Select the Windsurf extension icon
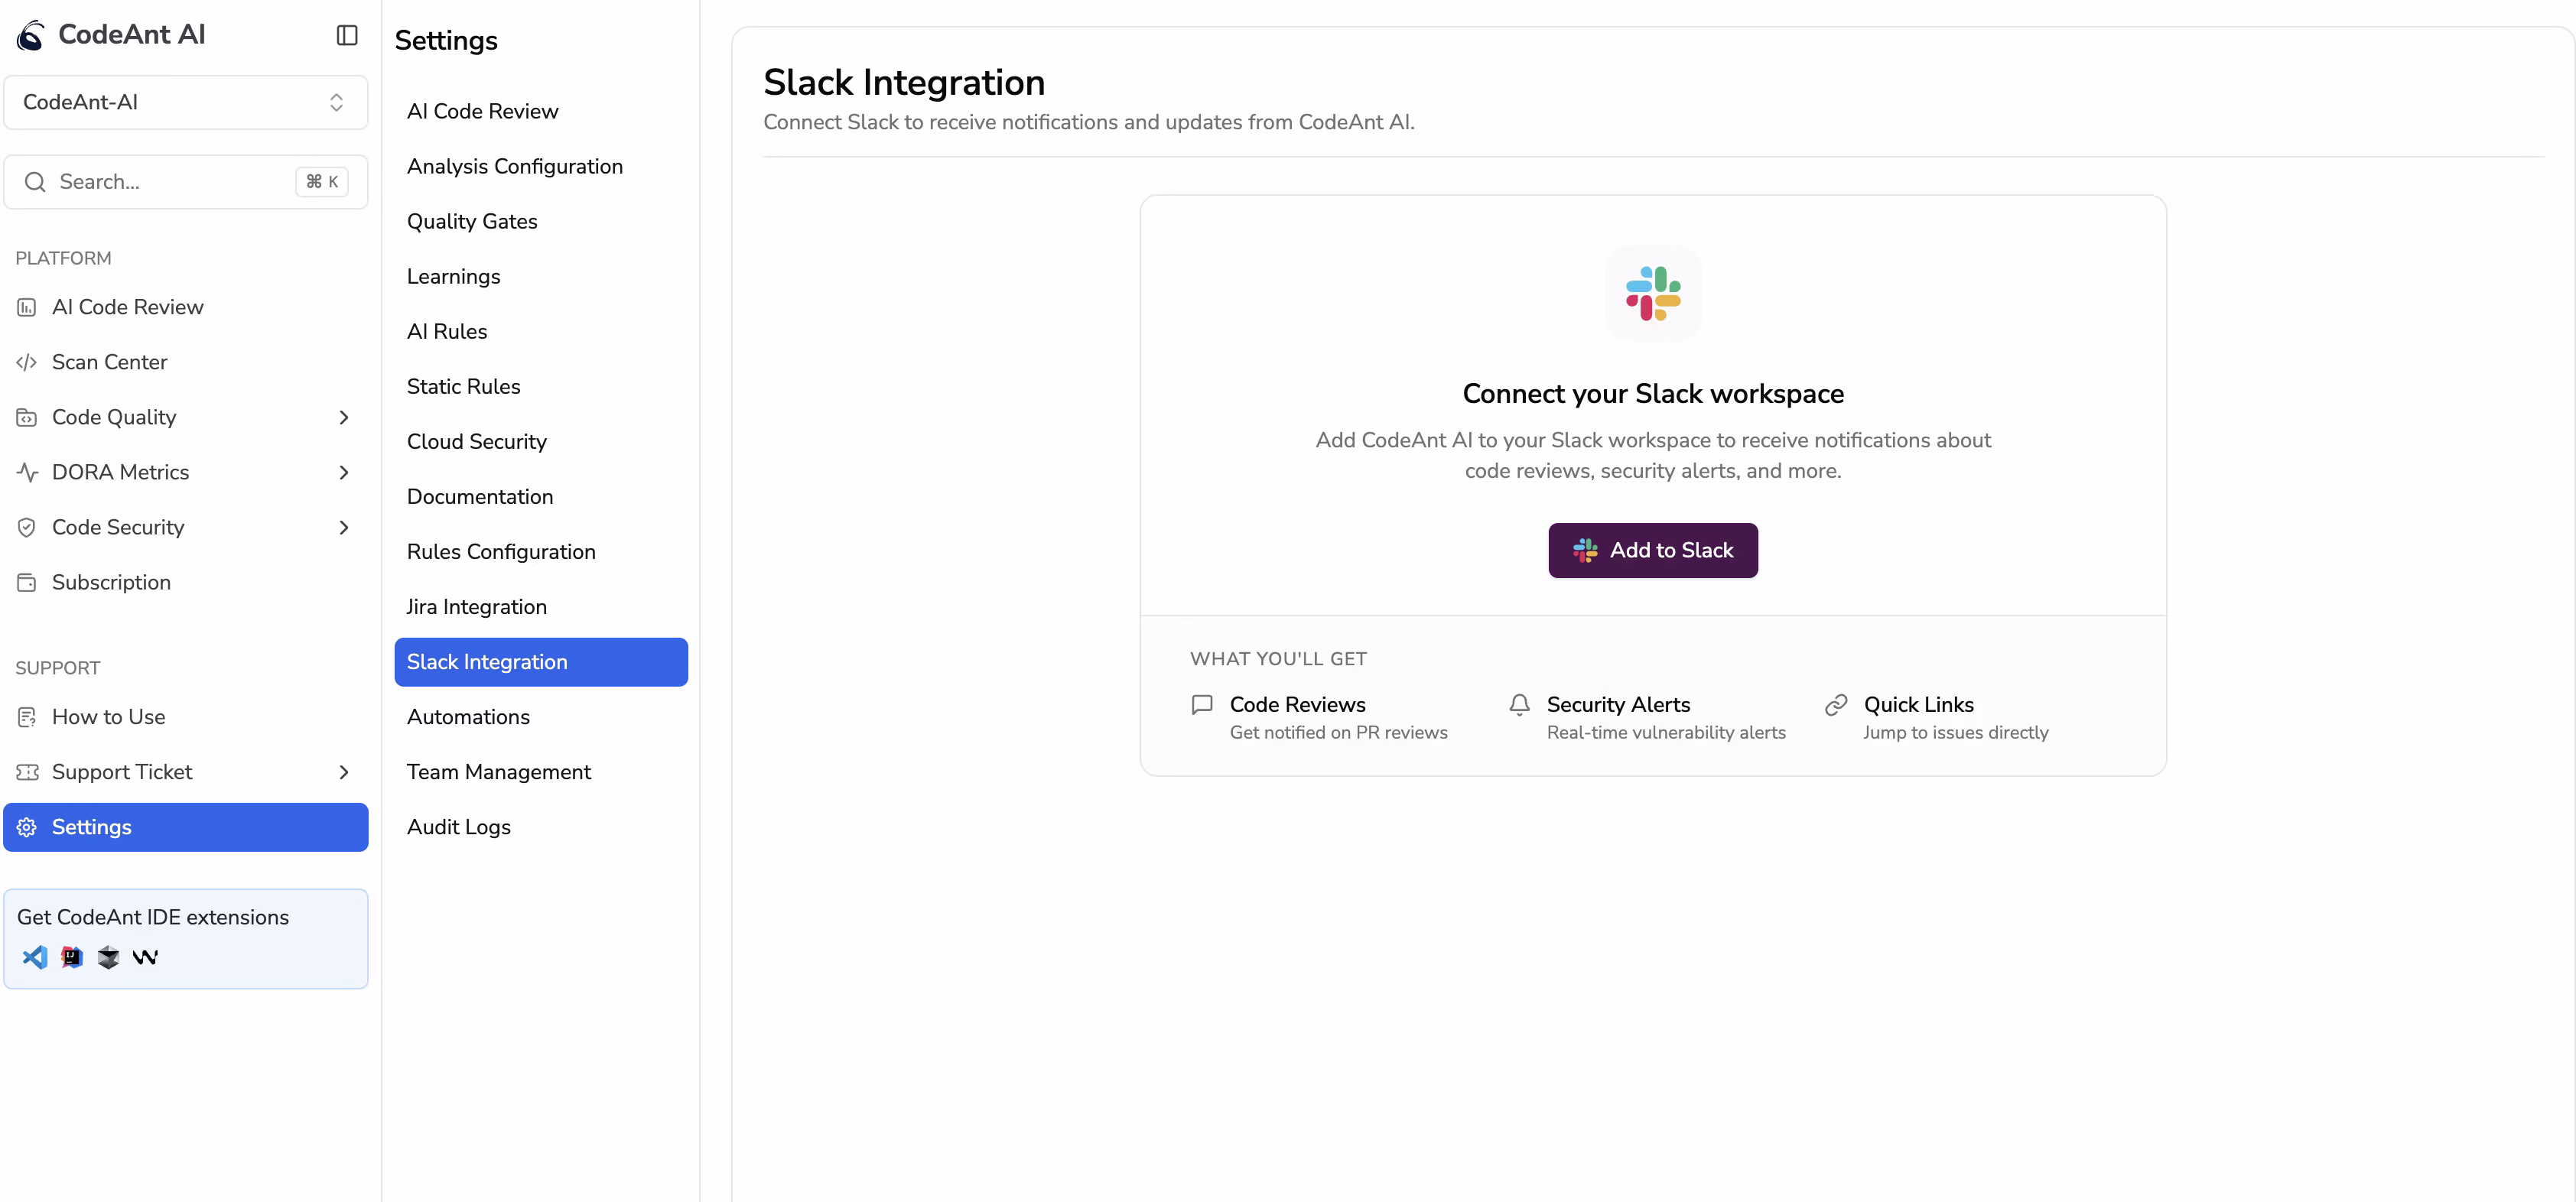Screen dimensions: 2576x1202 pyautogui.click(x=145, y=957)
